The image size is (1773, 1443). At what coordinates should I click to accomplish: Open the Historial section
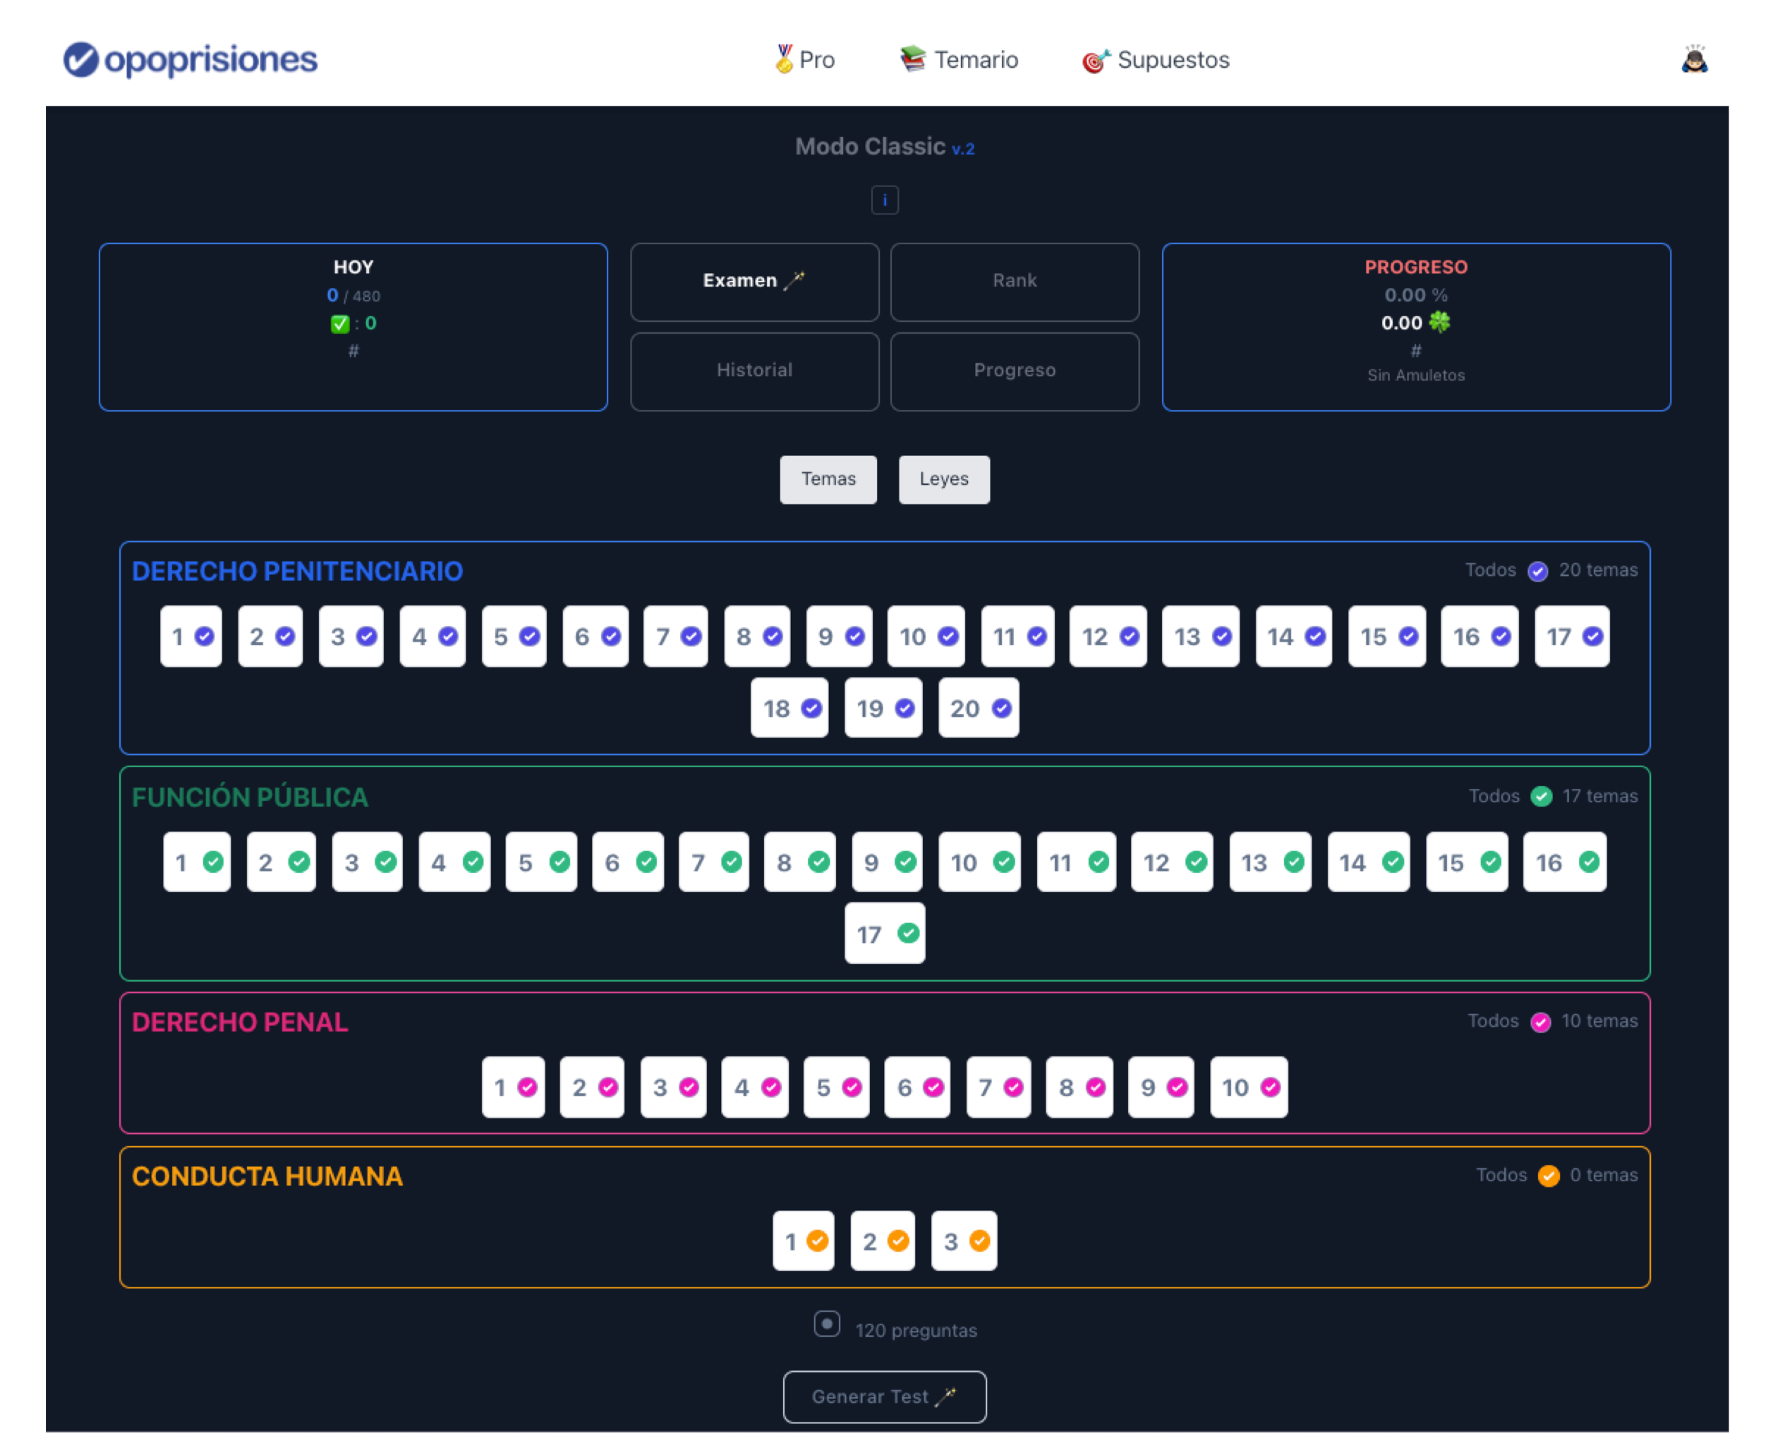coord(754,370)
